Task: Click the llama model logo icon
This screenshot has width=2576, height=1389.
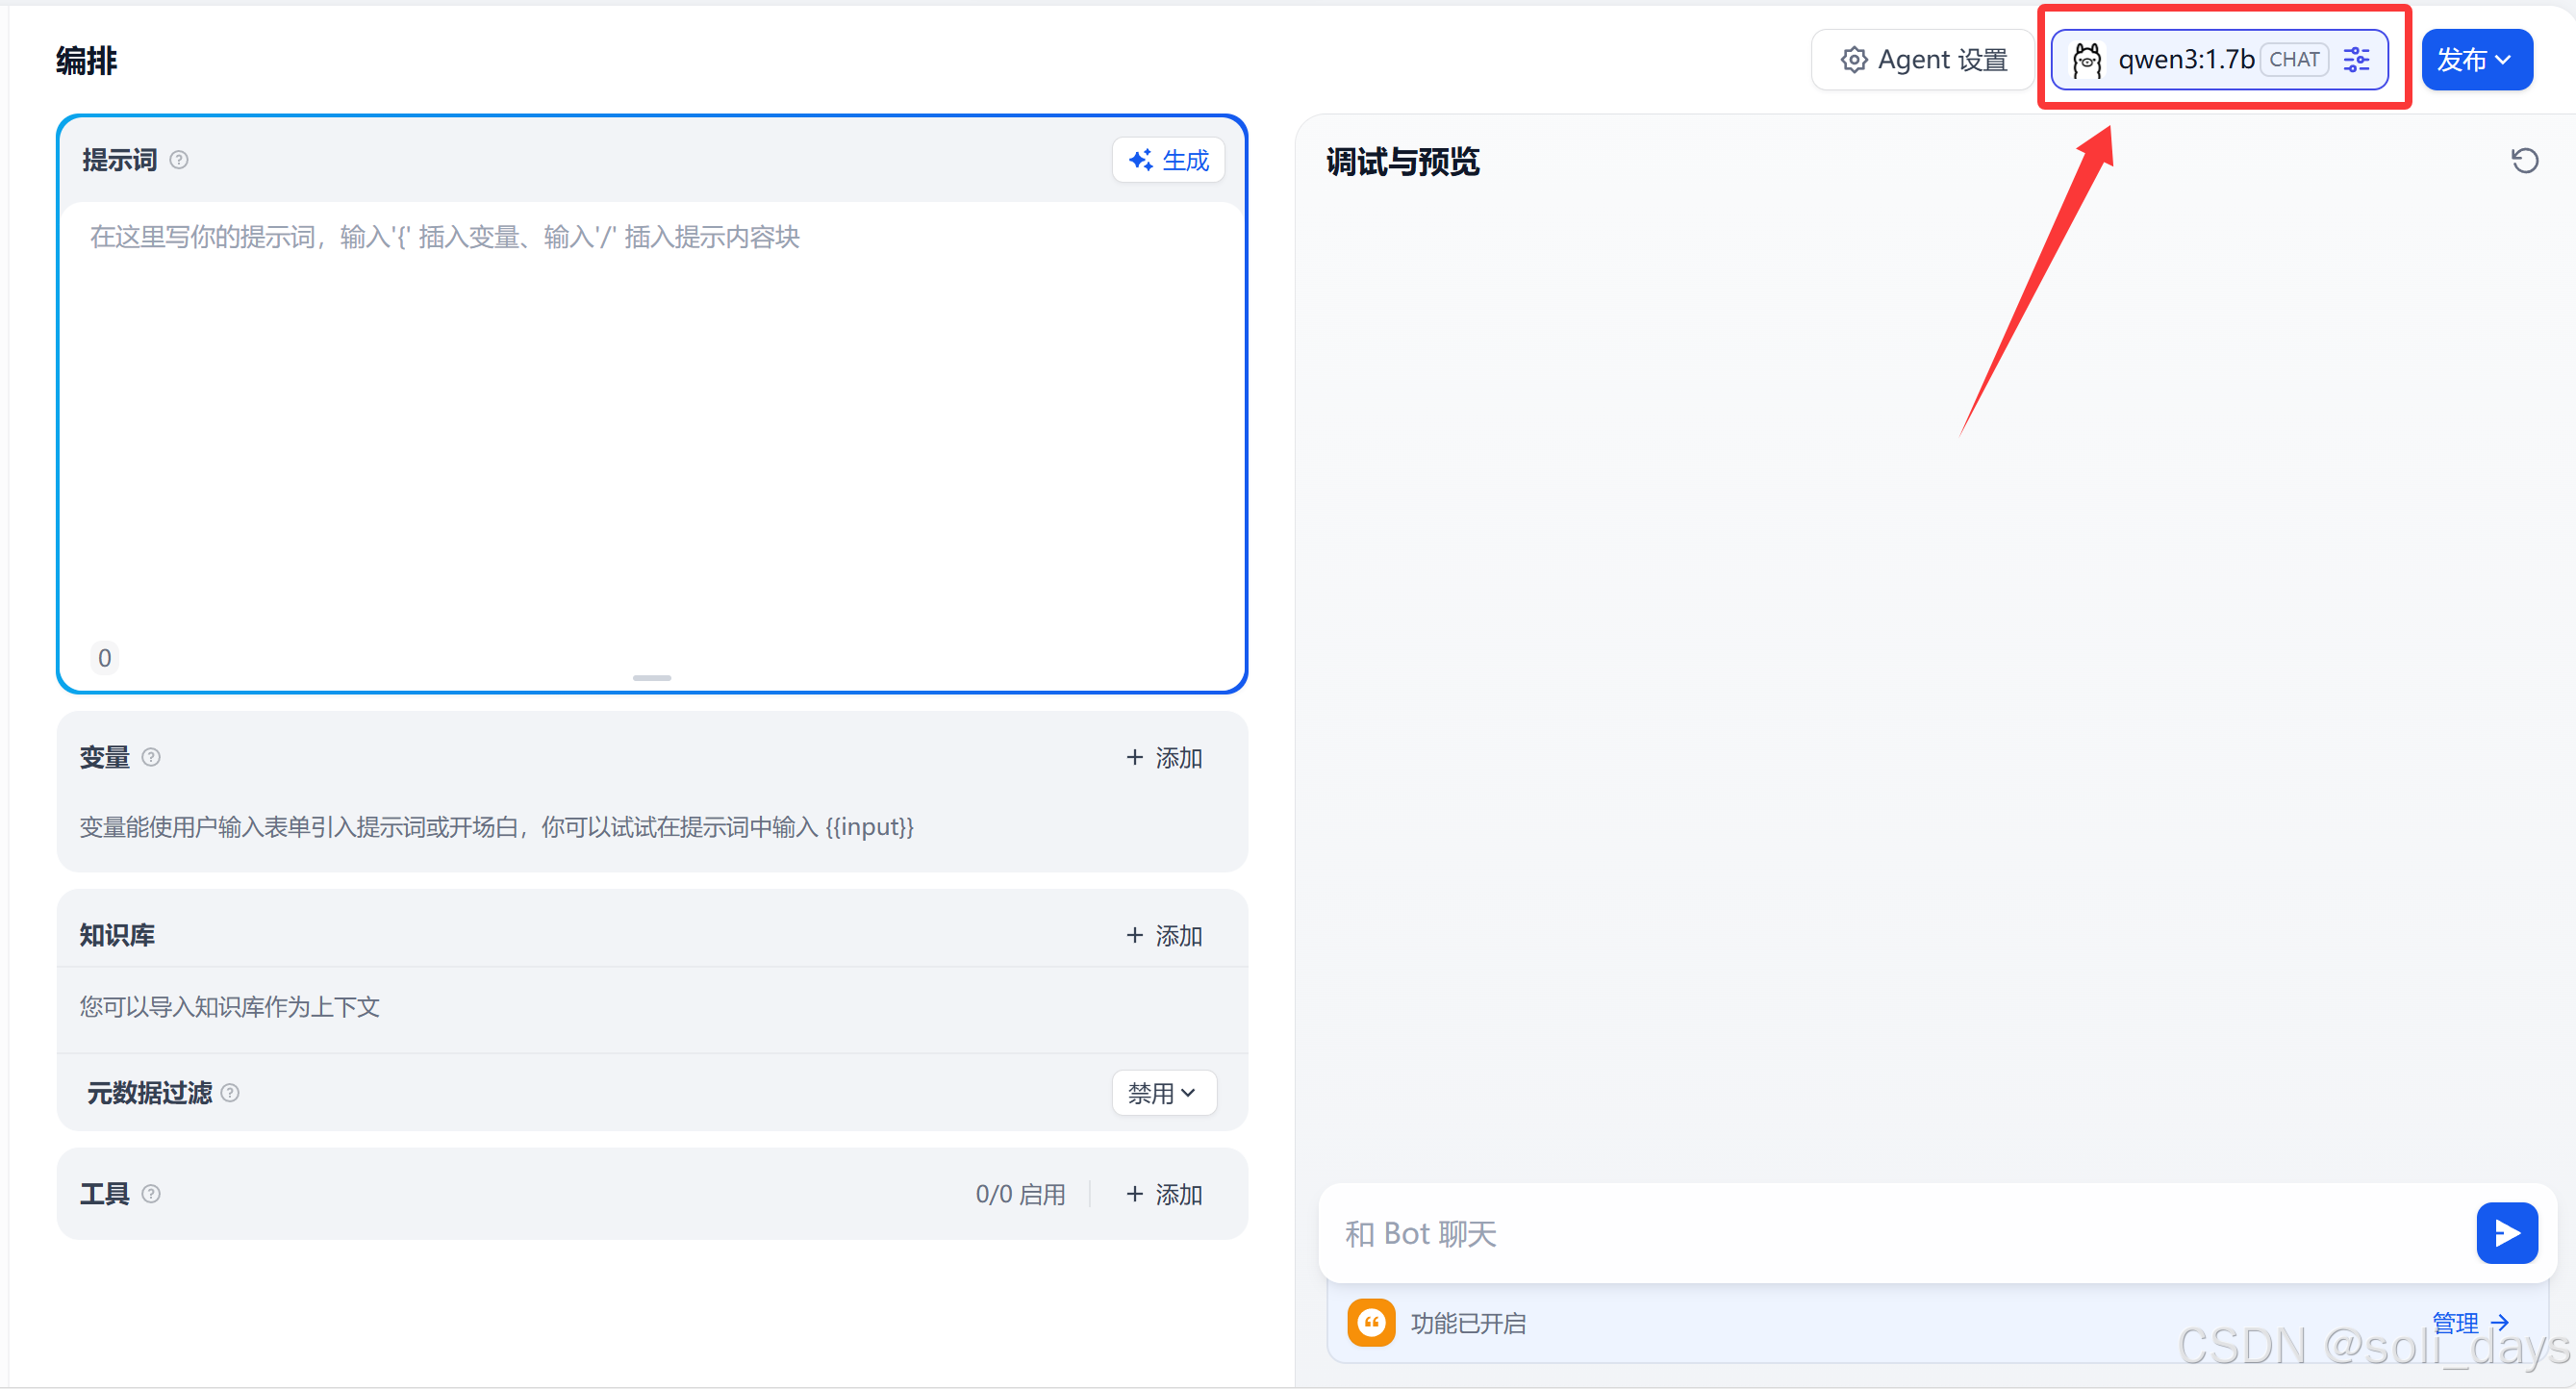Action: (2087, 60)
